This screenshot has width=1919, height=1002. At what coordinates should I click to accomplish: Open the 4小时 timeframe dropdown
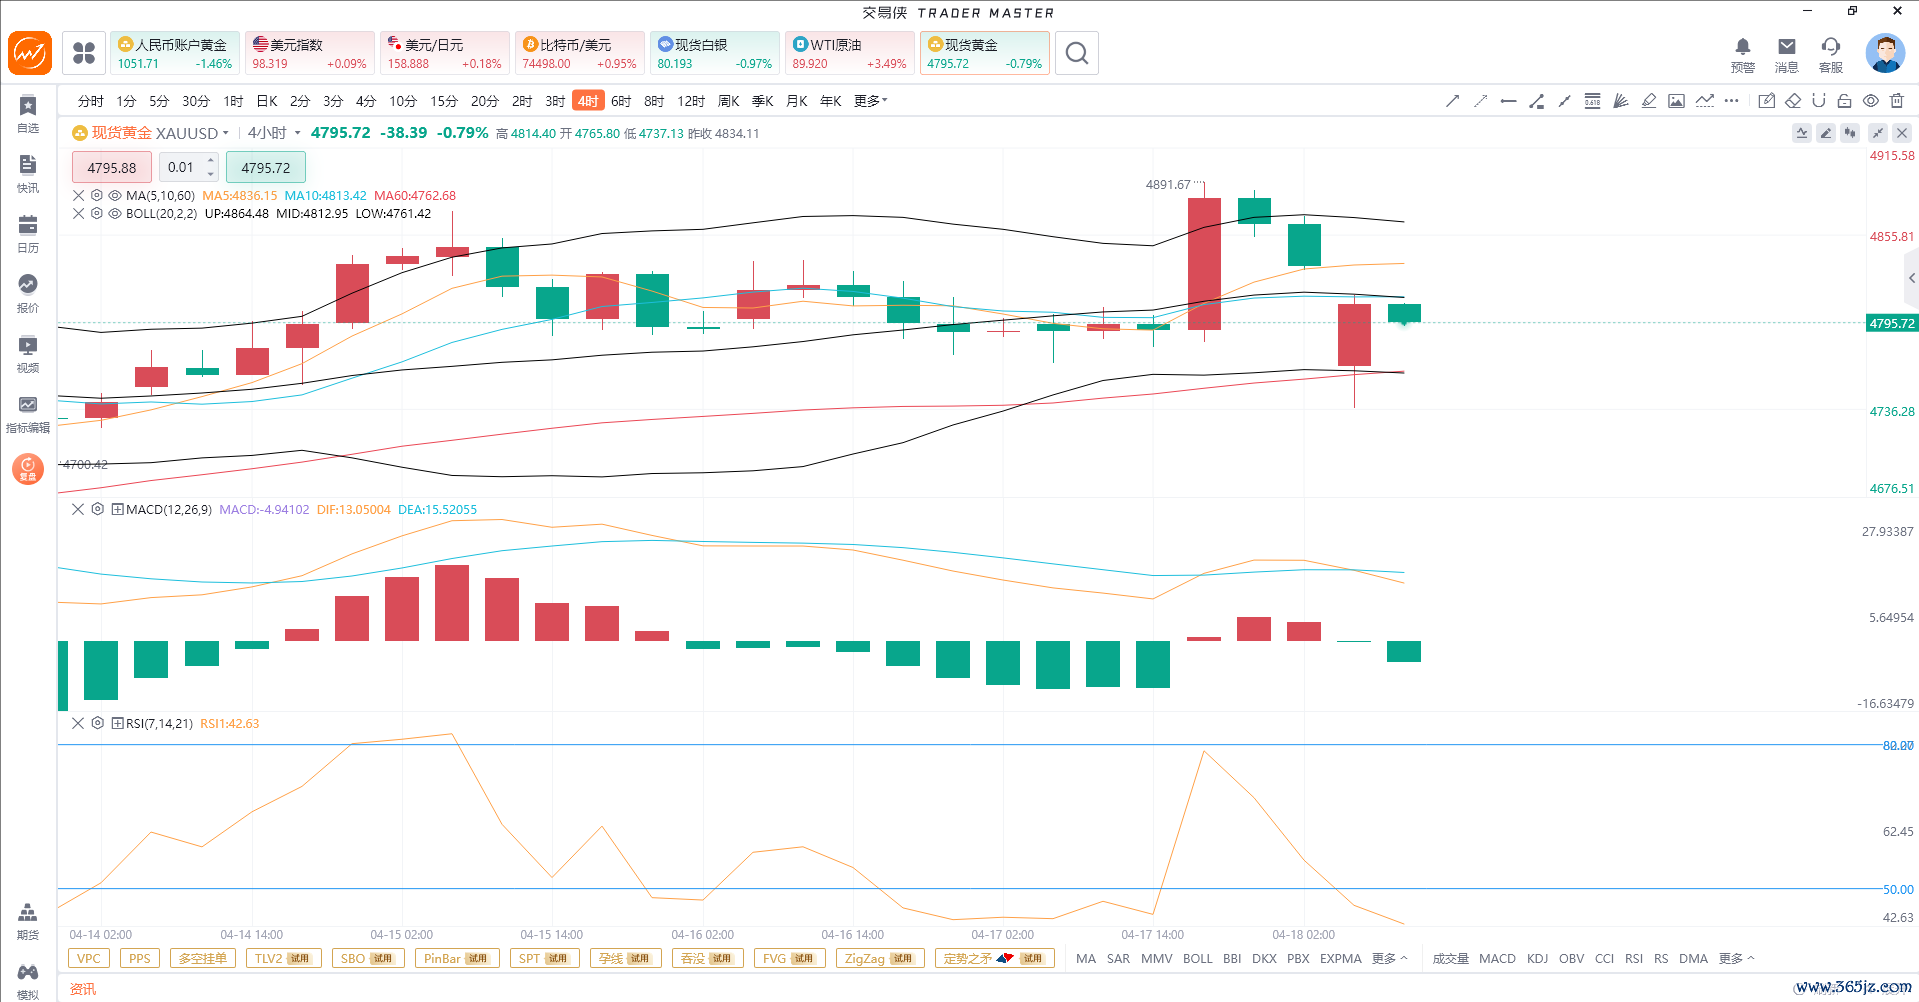tap(297, 133)
